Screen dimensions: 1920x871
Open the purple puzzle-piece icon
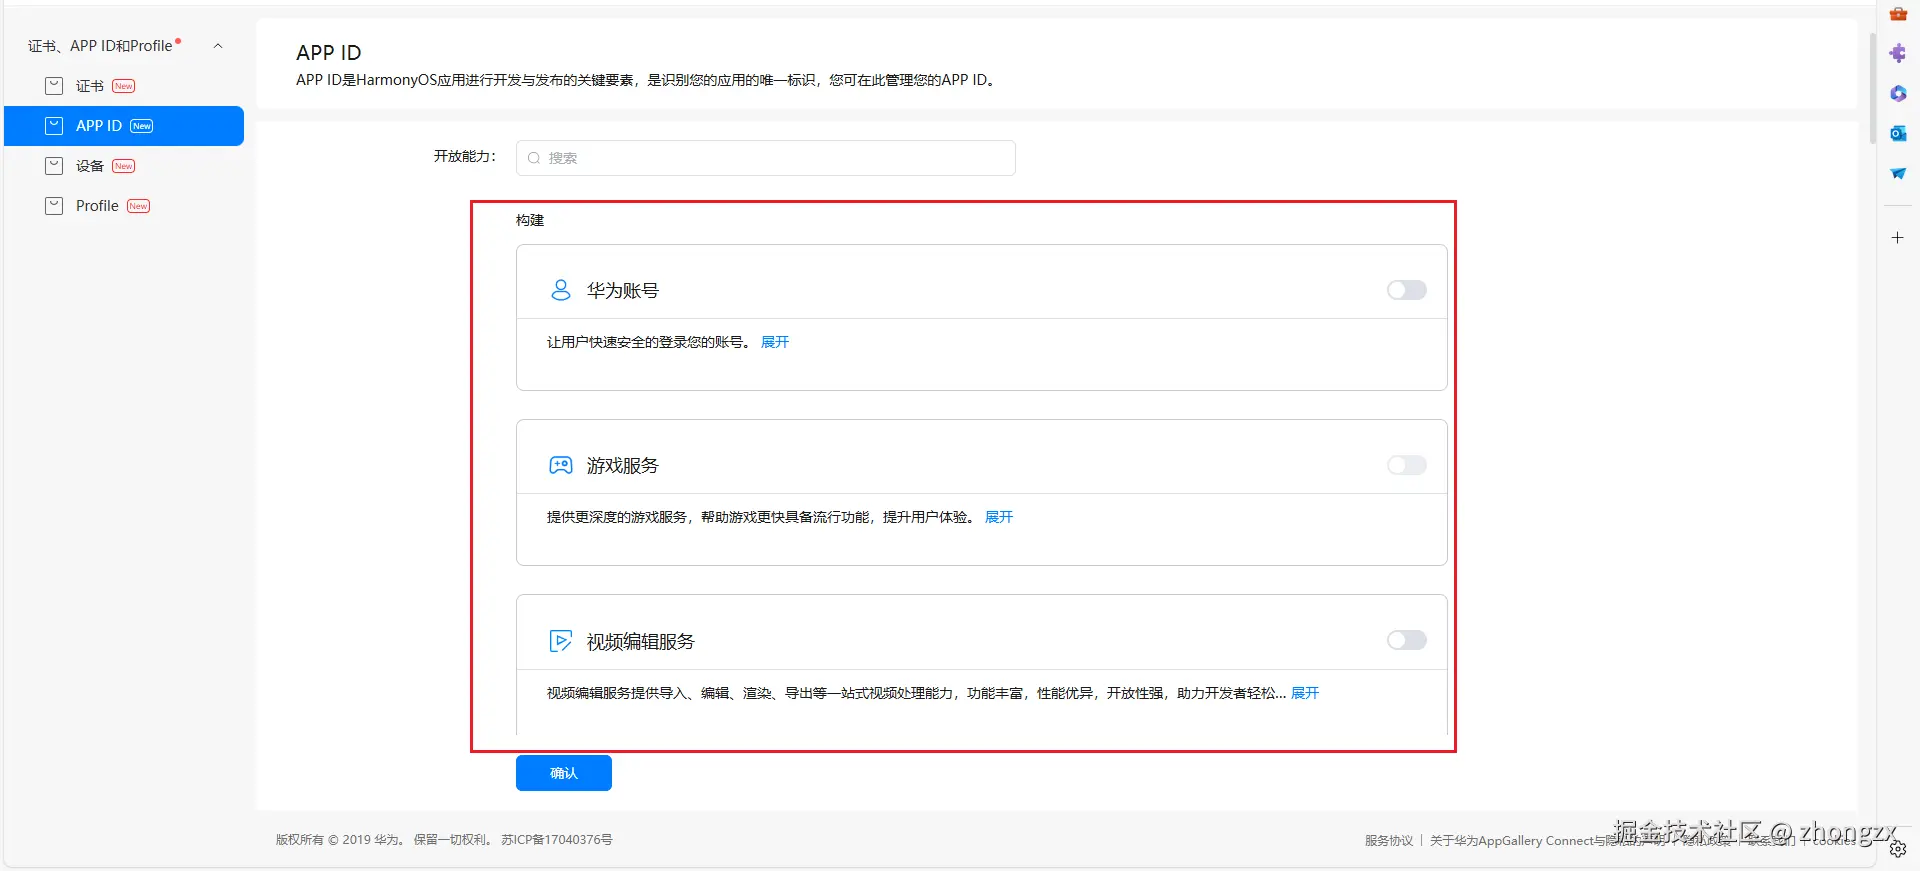click(x=1898, y=53)
